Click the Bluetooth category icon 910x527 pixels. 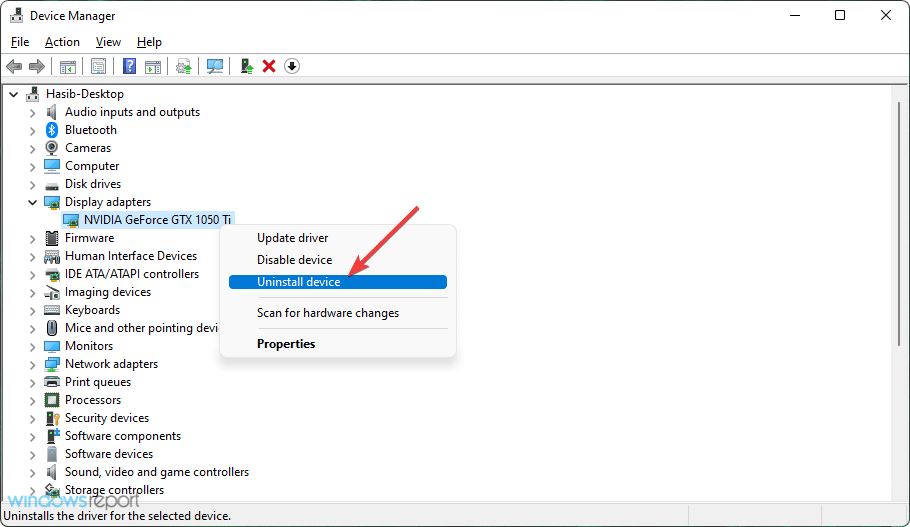click(52, 130)
